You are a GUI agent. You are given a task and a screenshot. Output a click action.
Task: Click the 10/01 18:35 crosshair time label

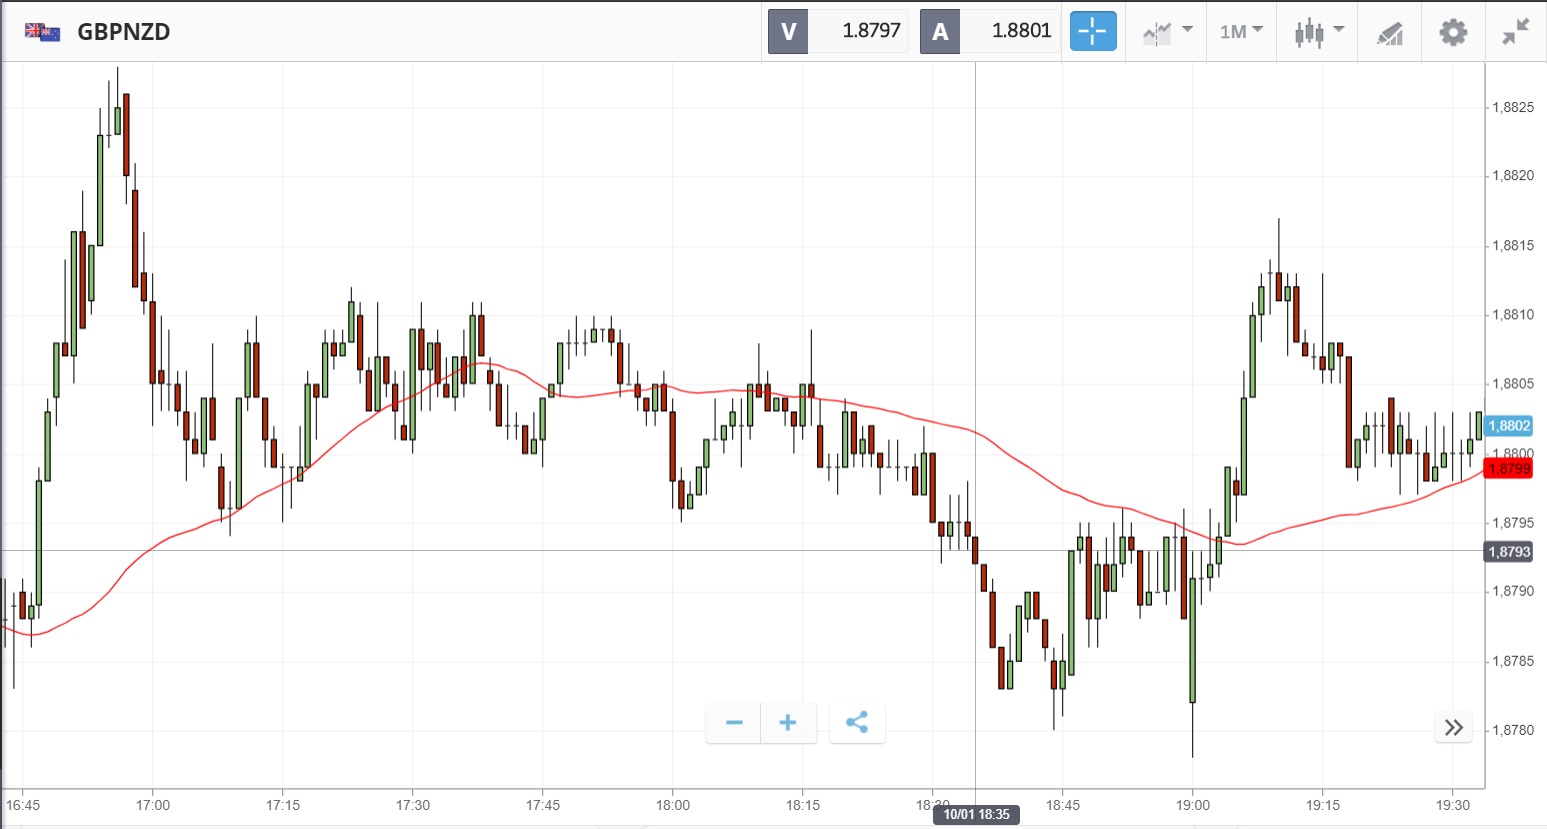point(976,815)
